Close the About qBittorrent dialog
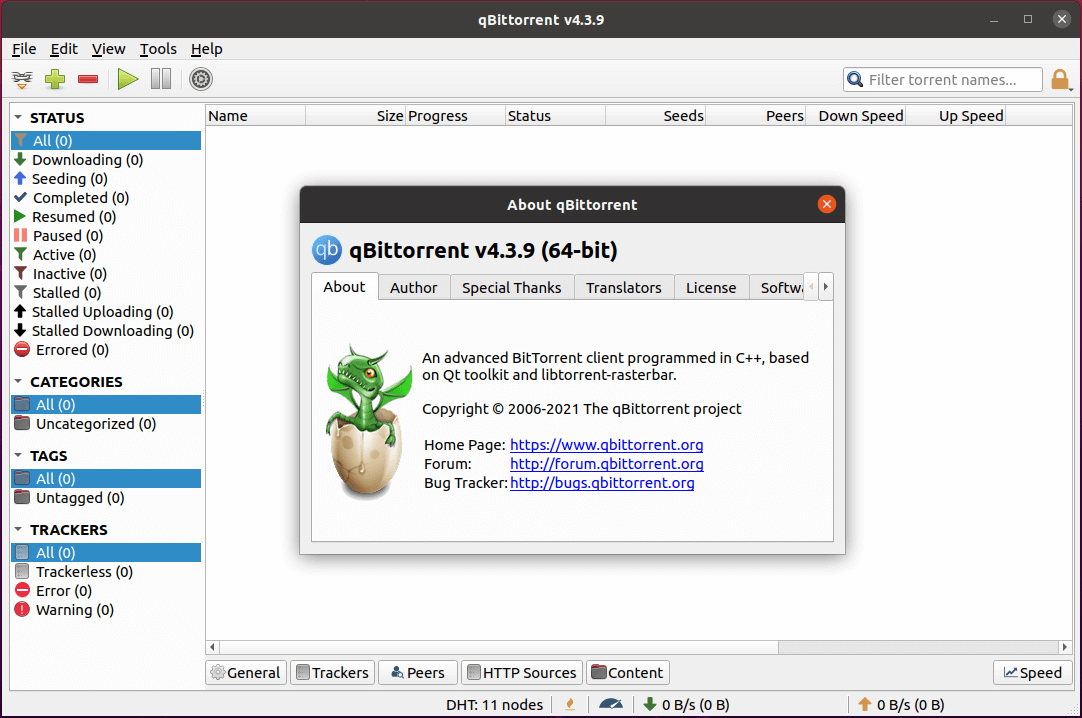This screenshot has height=718, width=1082. (827, 204)
